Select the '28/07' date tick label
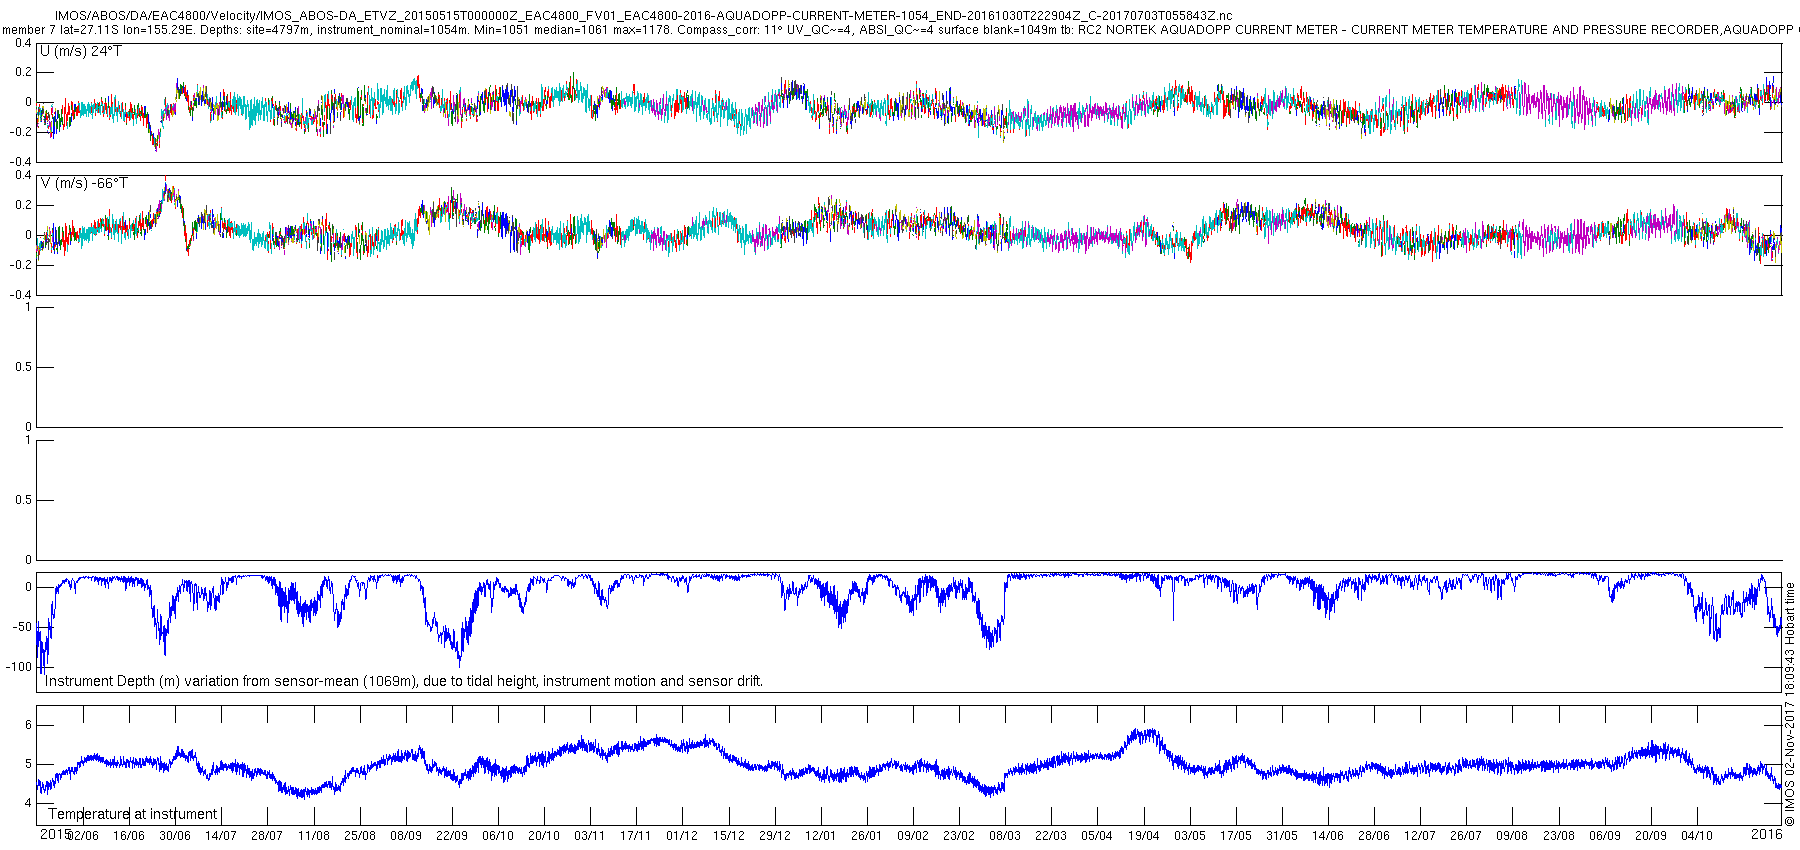This screenshot has height=850, width=1800. click(x=267, y=836)
